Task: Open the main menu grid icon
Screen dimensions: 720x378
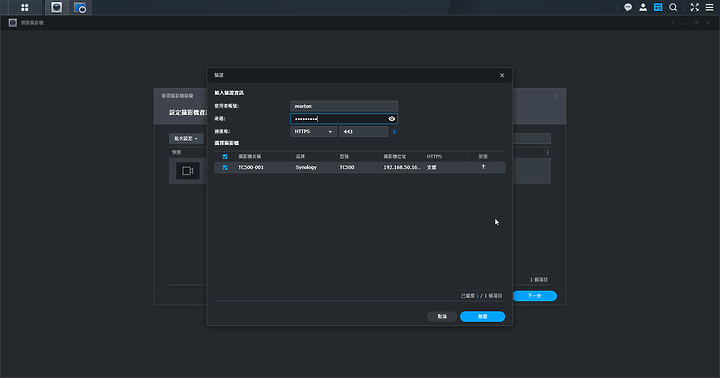Action: click(25, 7)
